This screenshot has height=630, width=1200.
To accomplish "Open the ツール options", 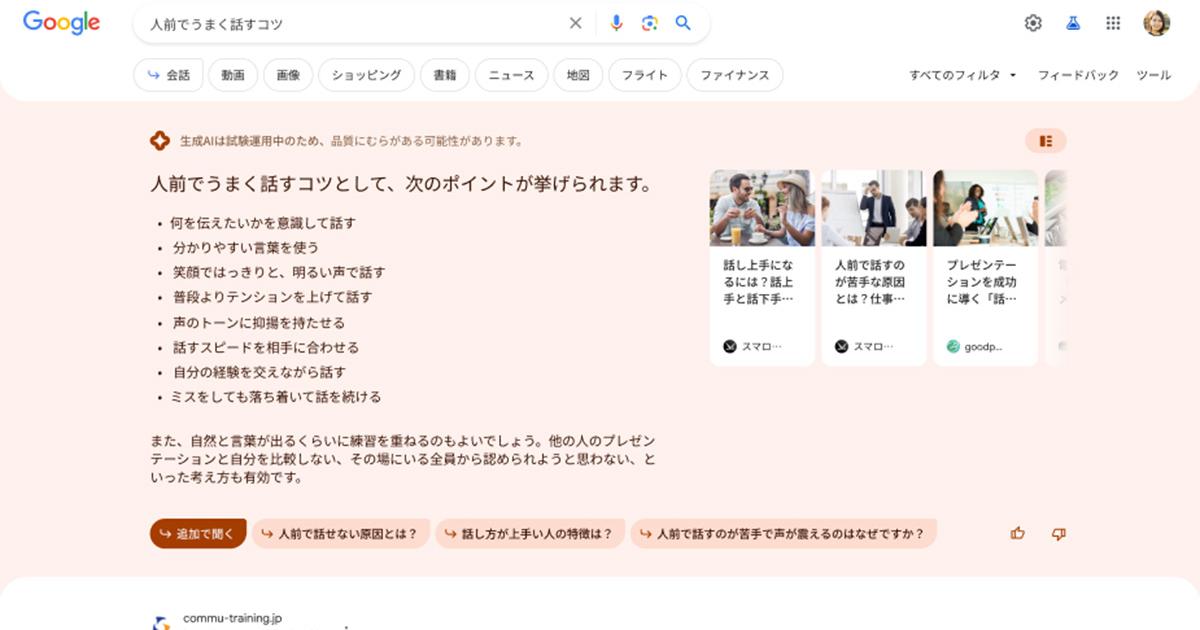I will pos(1153,75).
